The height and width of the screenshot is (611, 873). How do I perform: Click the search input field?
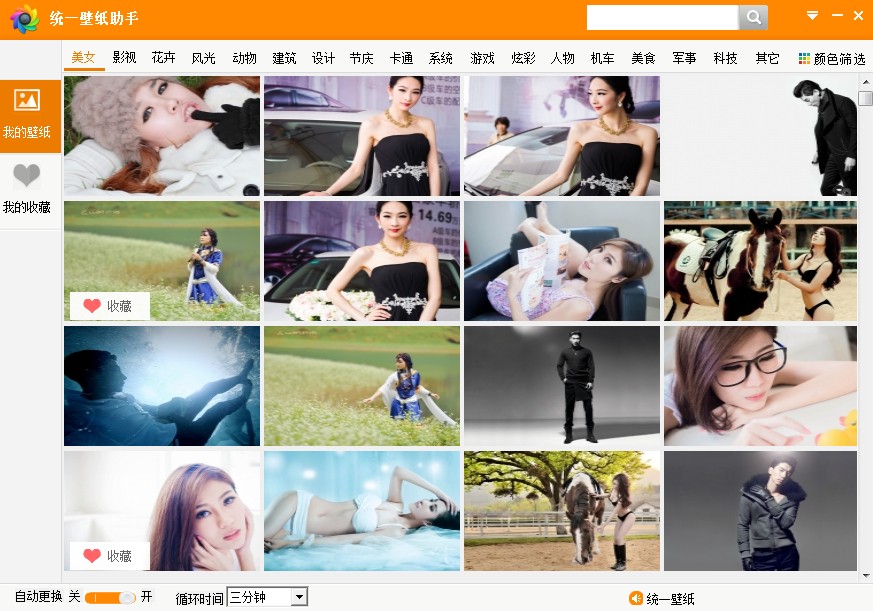coord(663,18)
